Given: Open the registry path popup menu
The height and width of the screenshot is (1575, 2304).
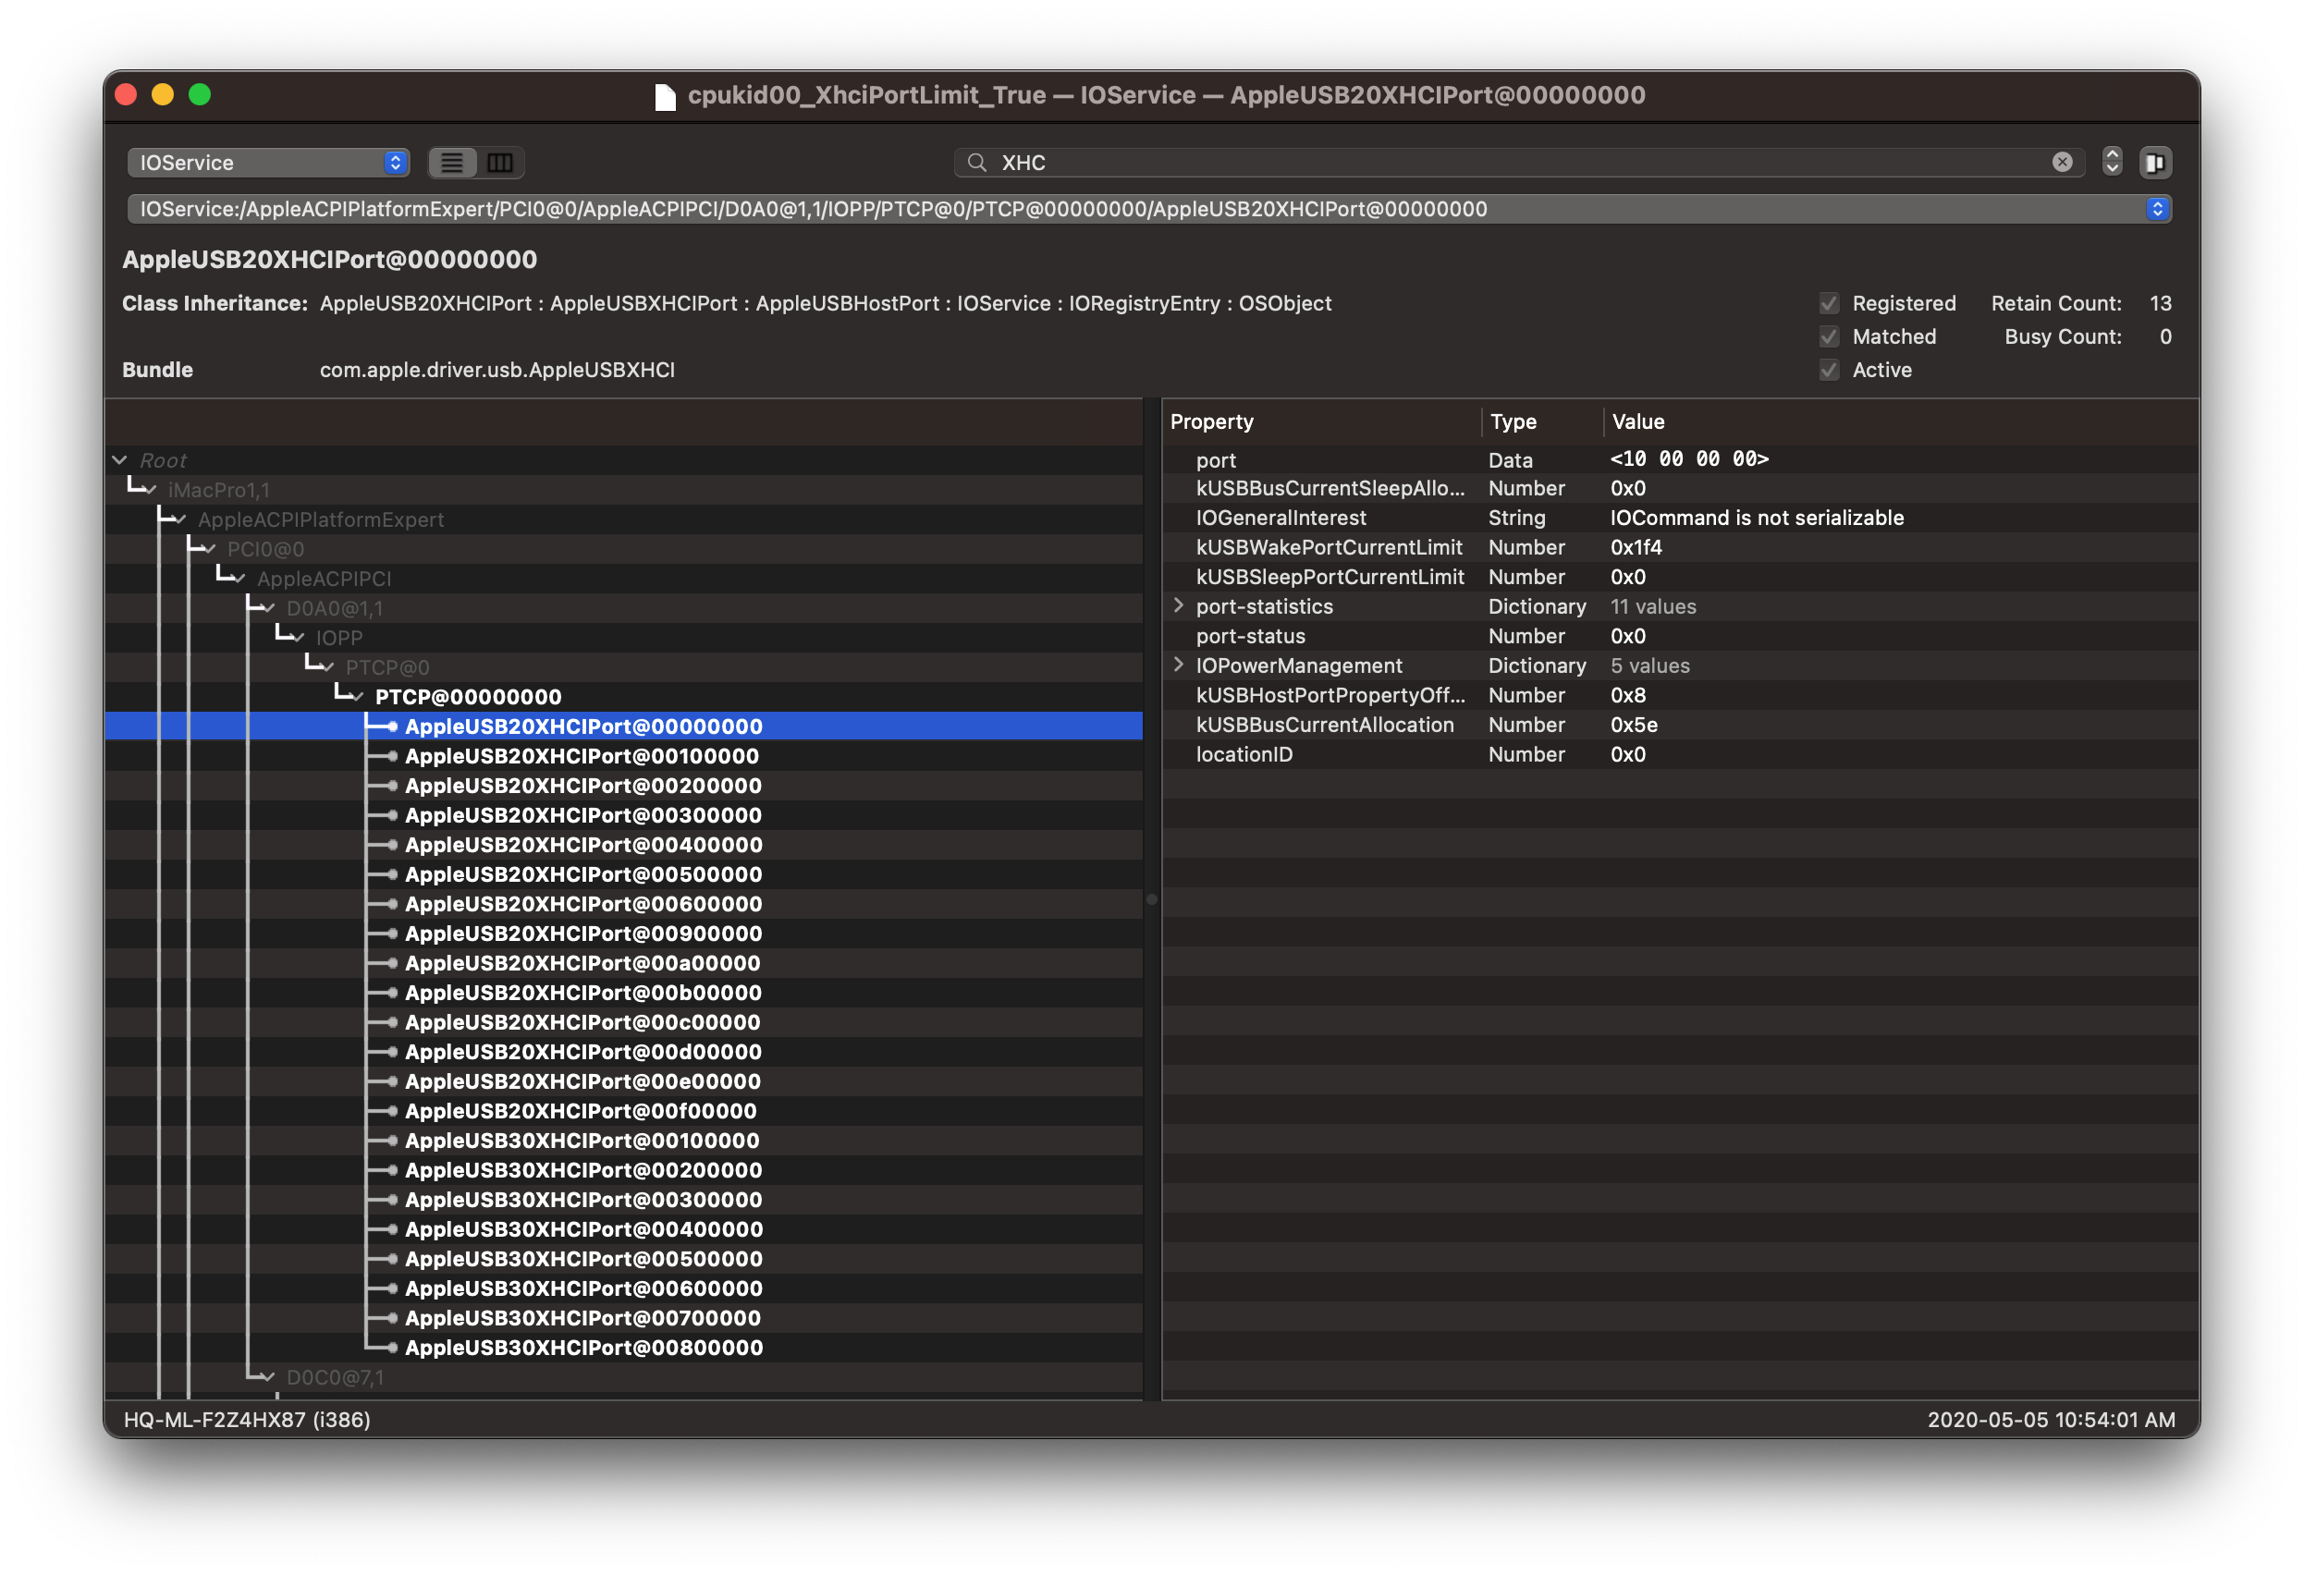Looking at the screenshot, I should 2157,209.
